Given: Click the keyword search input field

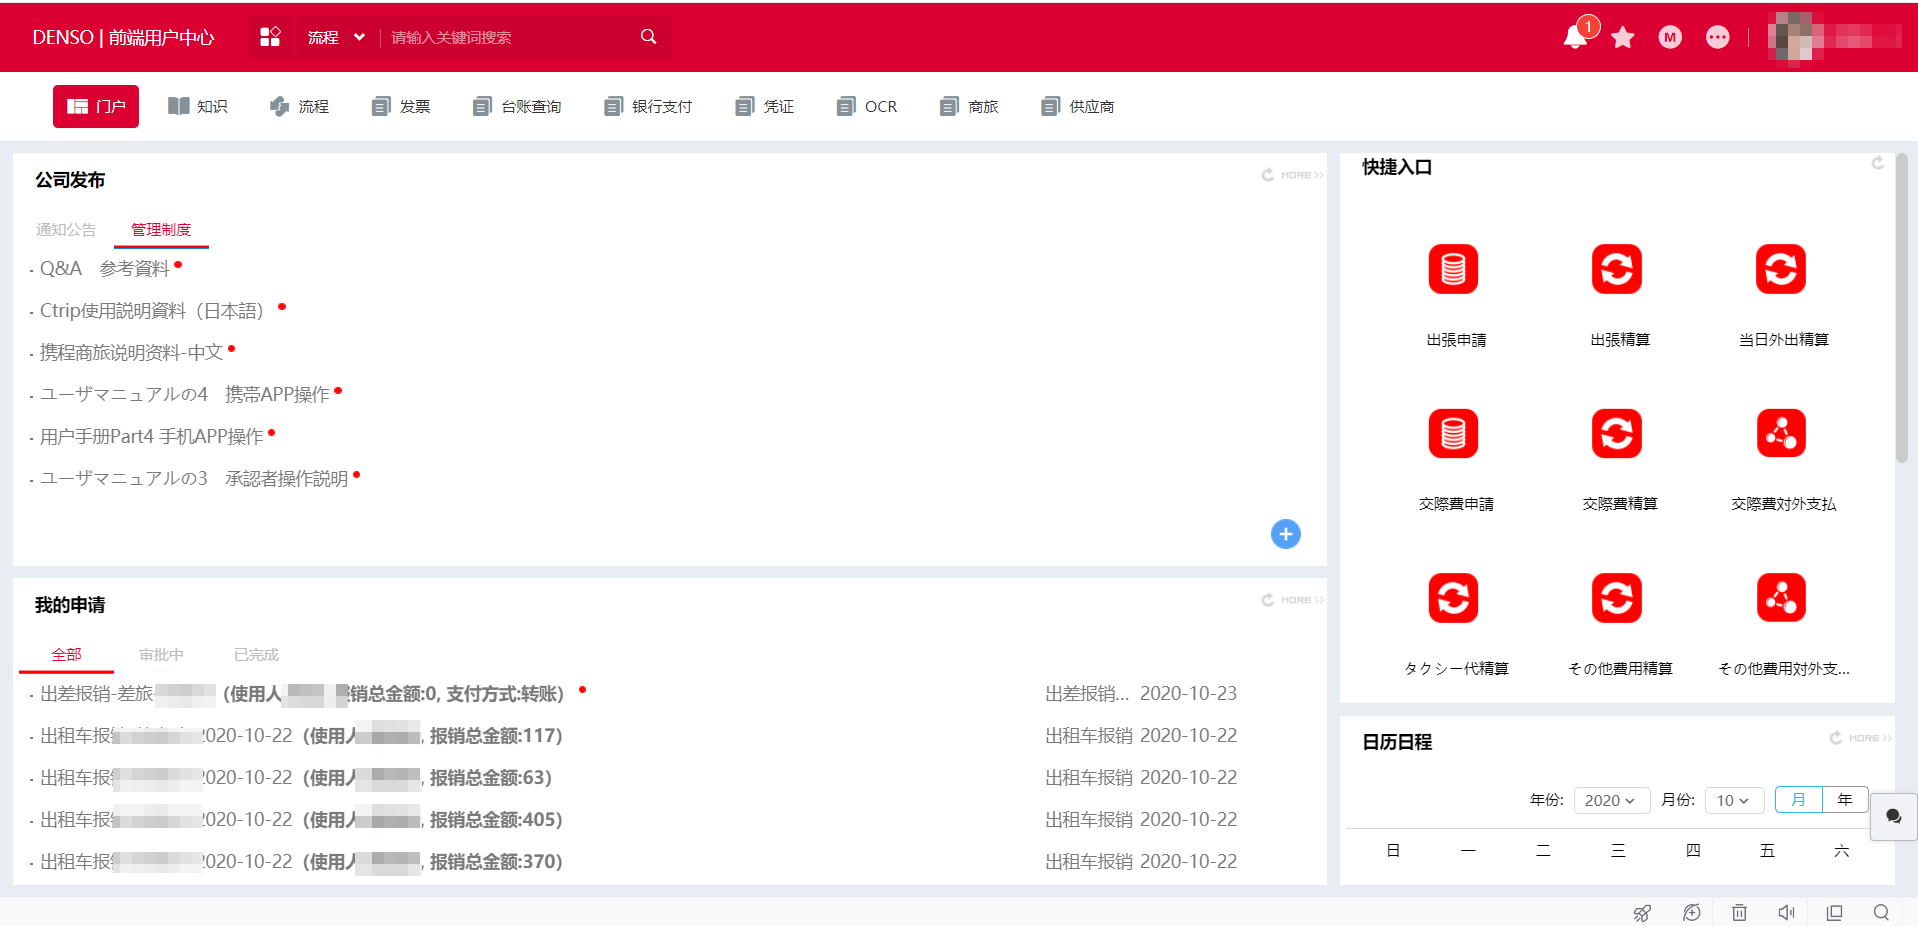Looking at the screenshot, I should tap(508, 37).
